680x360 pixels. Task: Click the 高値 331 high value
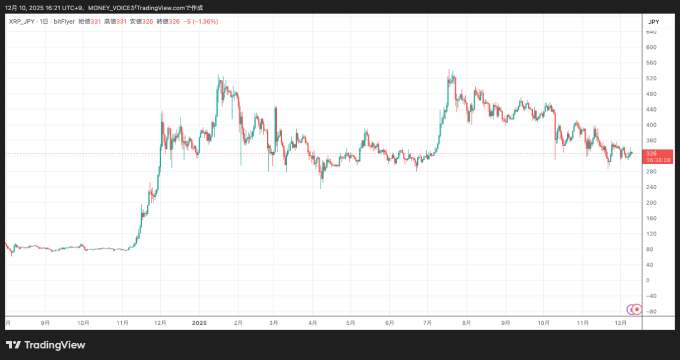point(115,21)
